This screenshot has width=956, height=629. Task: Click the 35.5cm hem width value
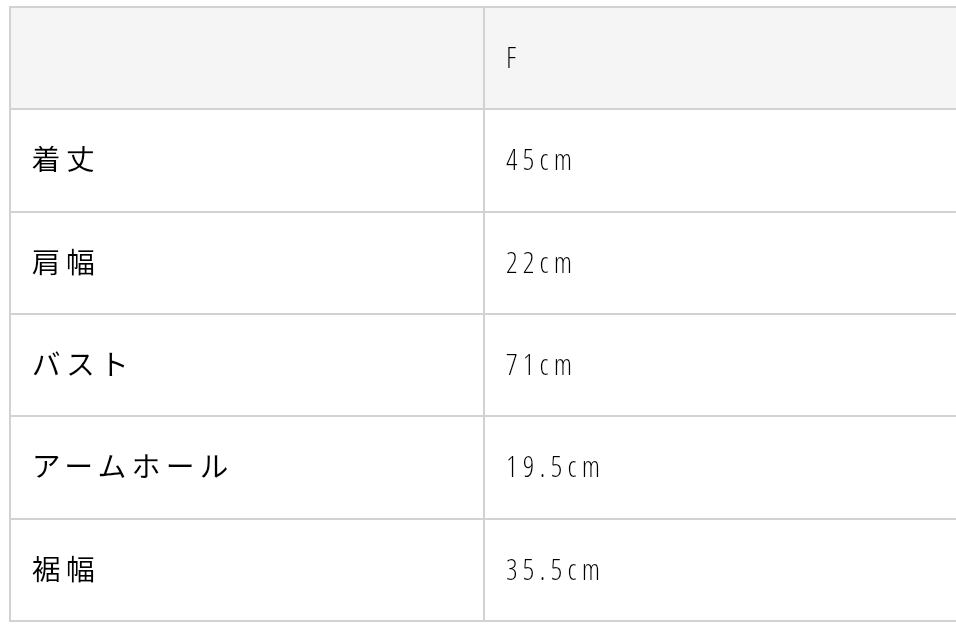coord(553,570)
